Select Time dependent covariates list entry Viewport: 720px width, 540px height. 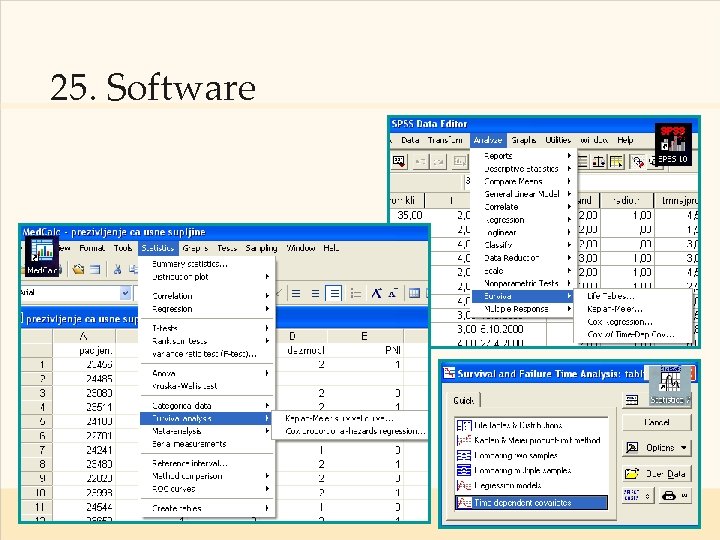[531, 503]
